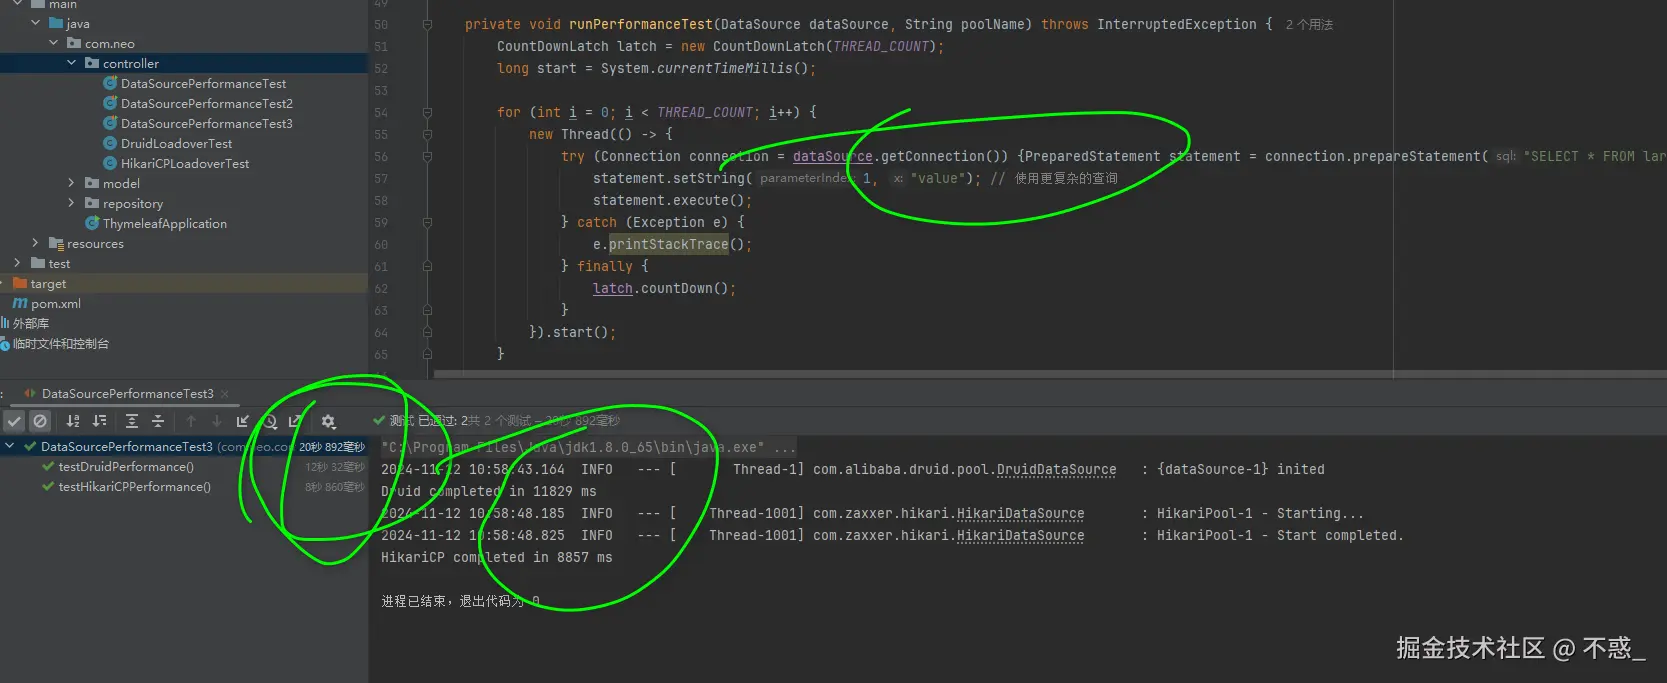Open DataSourcePerformanceTest class file
Image resolution: width=1667 pixels, height=683 pixels.
tap(203, 83)
